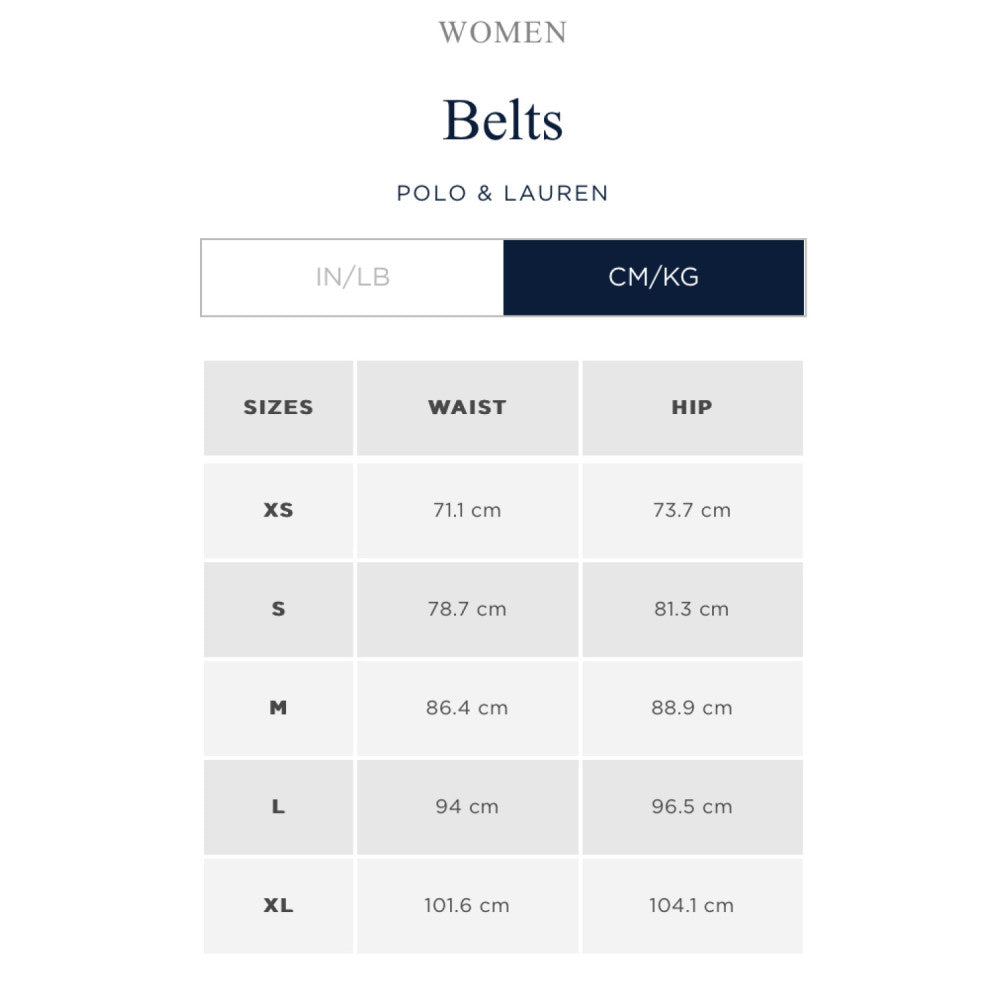
Task: Click the 71.1 cm waist value
Action: pos(467,510)
